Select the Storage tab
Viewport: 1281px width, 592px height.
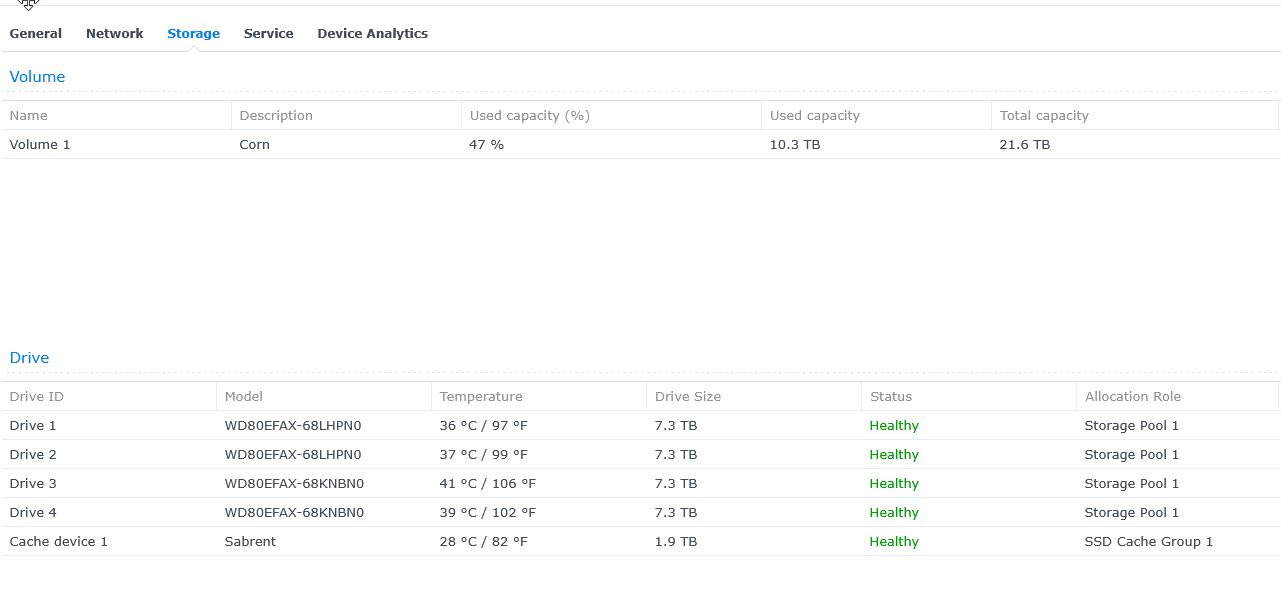point(193,33)
